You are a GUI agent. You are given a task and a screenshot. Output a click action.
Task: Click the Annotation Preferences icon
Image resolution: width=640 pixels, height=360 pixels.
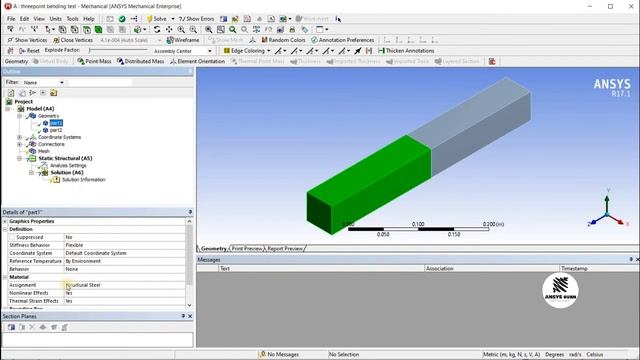click(314, 40)
